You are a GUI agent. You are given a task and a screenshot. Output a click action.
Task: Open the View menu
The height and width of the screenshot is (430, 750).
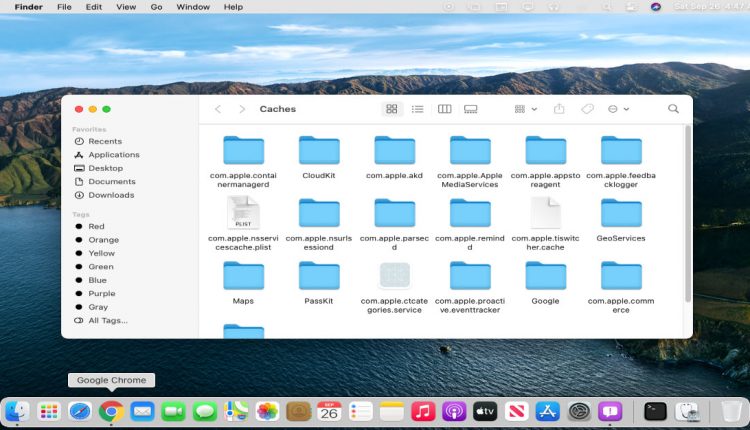pyautogui.click(x=126, y=7)
